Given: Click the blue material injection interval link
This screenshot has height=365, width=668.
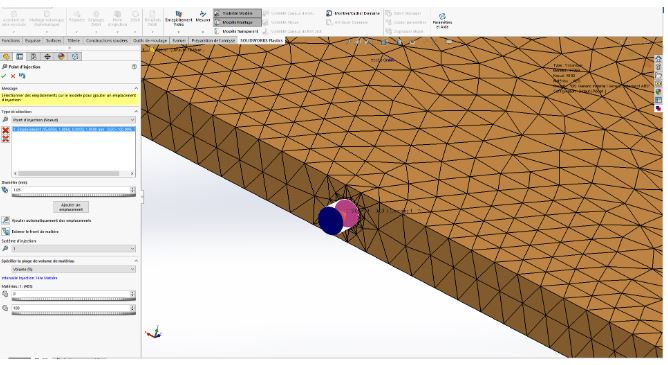Looking at the screenshot, I should (x=29, y=278).
